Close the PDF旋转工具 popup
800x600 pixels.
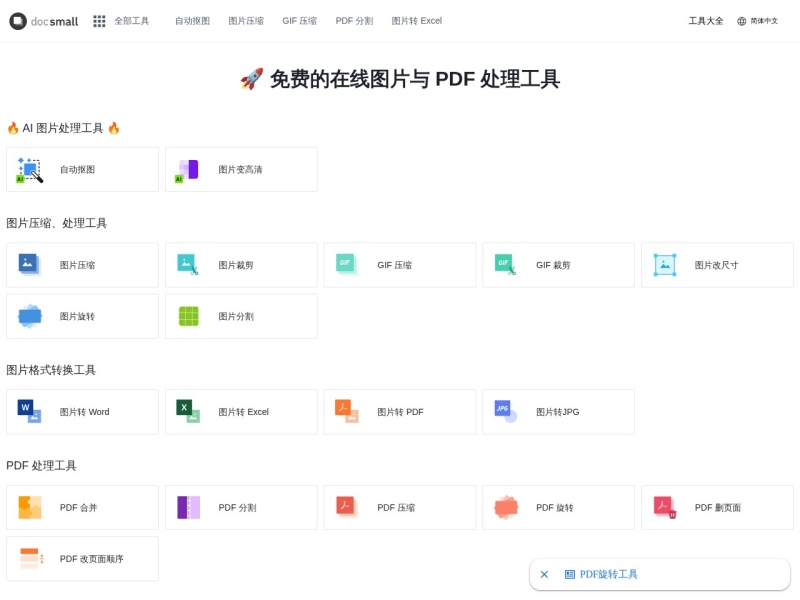544,574
